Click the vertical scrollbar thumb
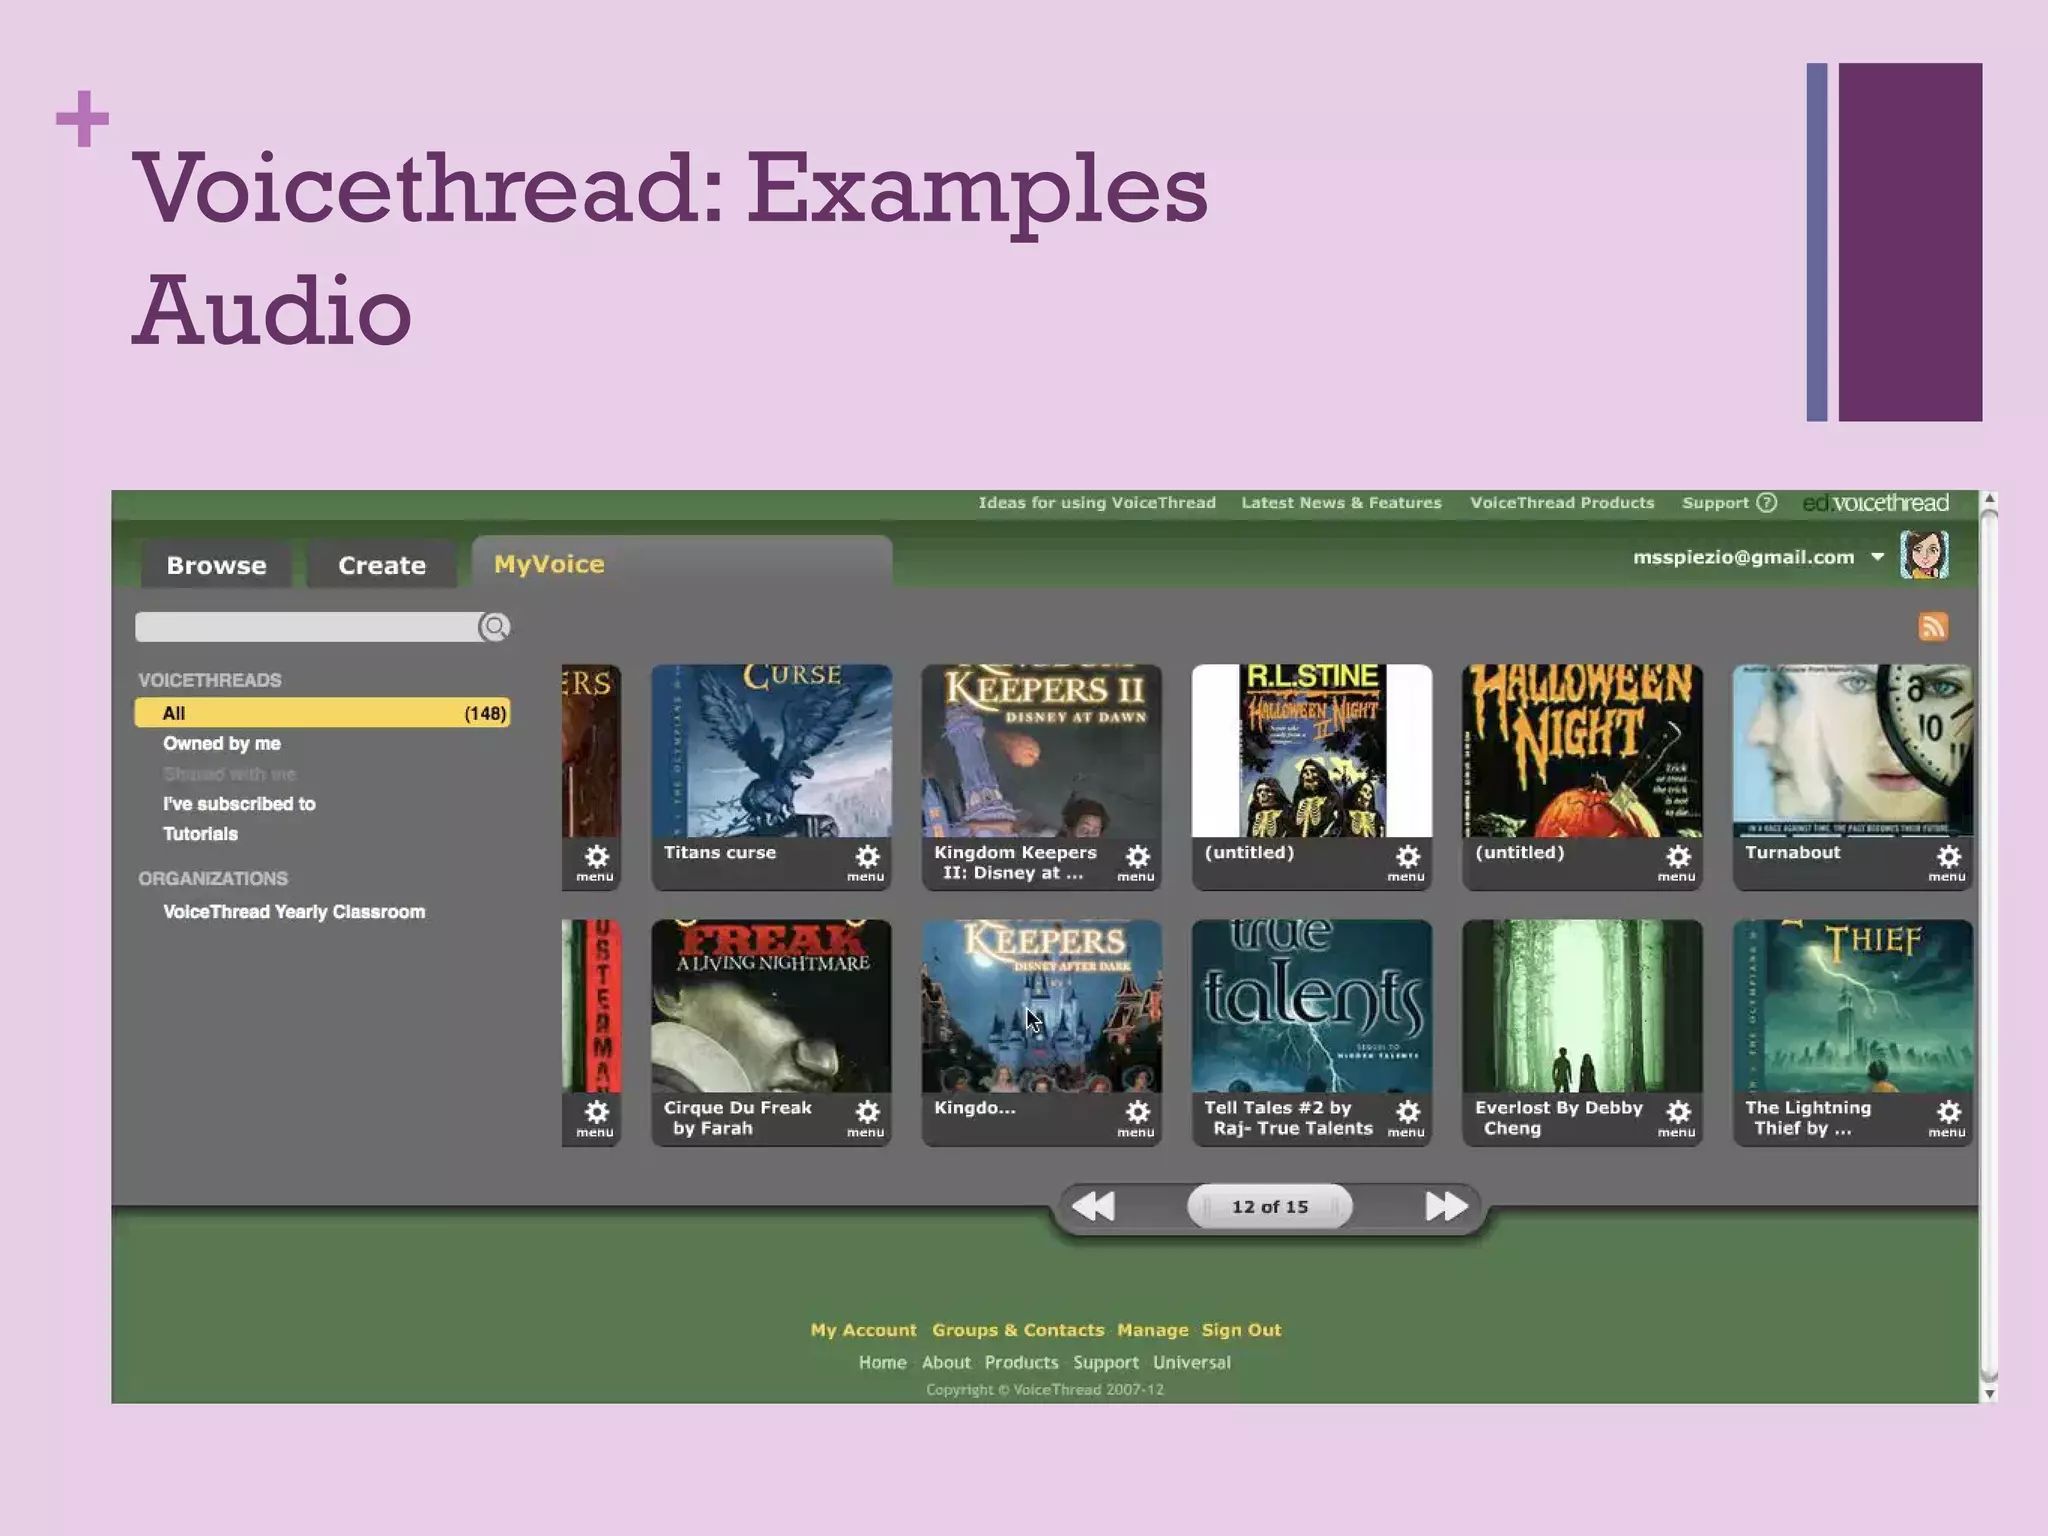This screenshot has width=2048, height=1536. click(1989, 945)
